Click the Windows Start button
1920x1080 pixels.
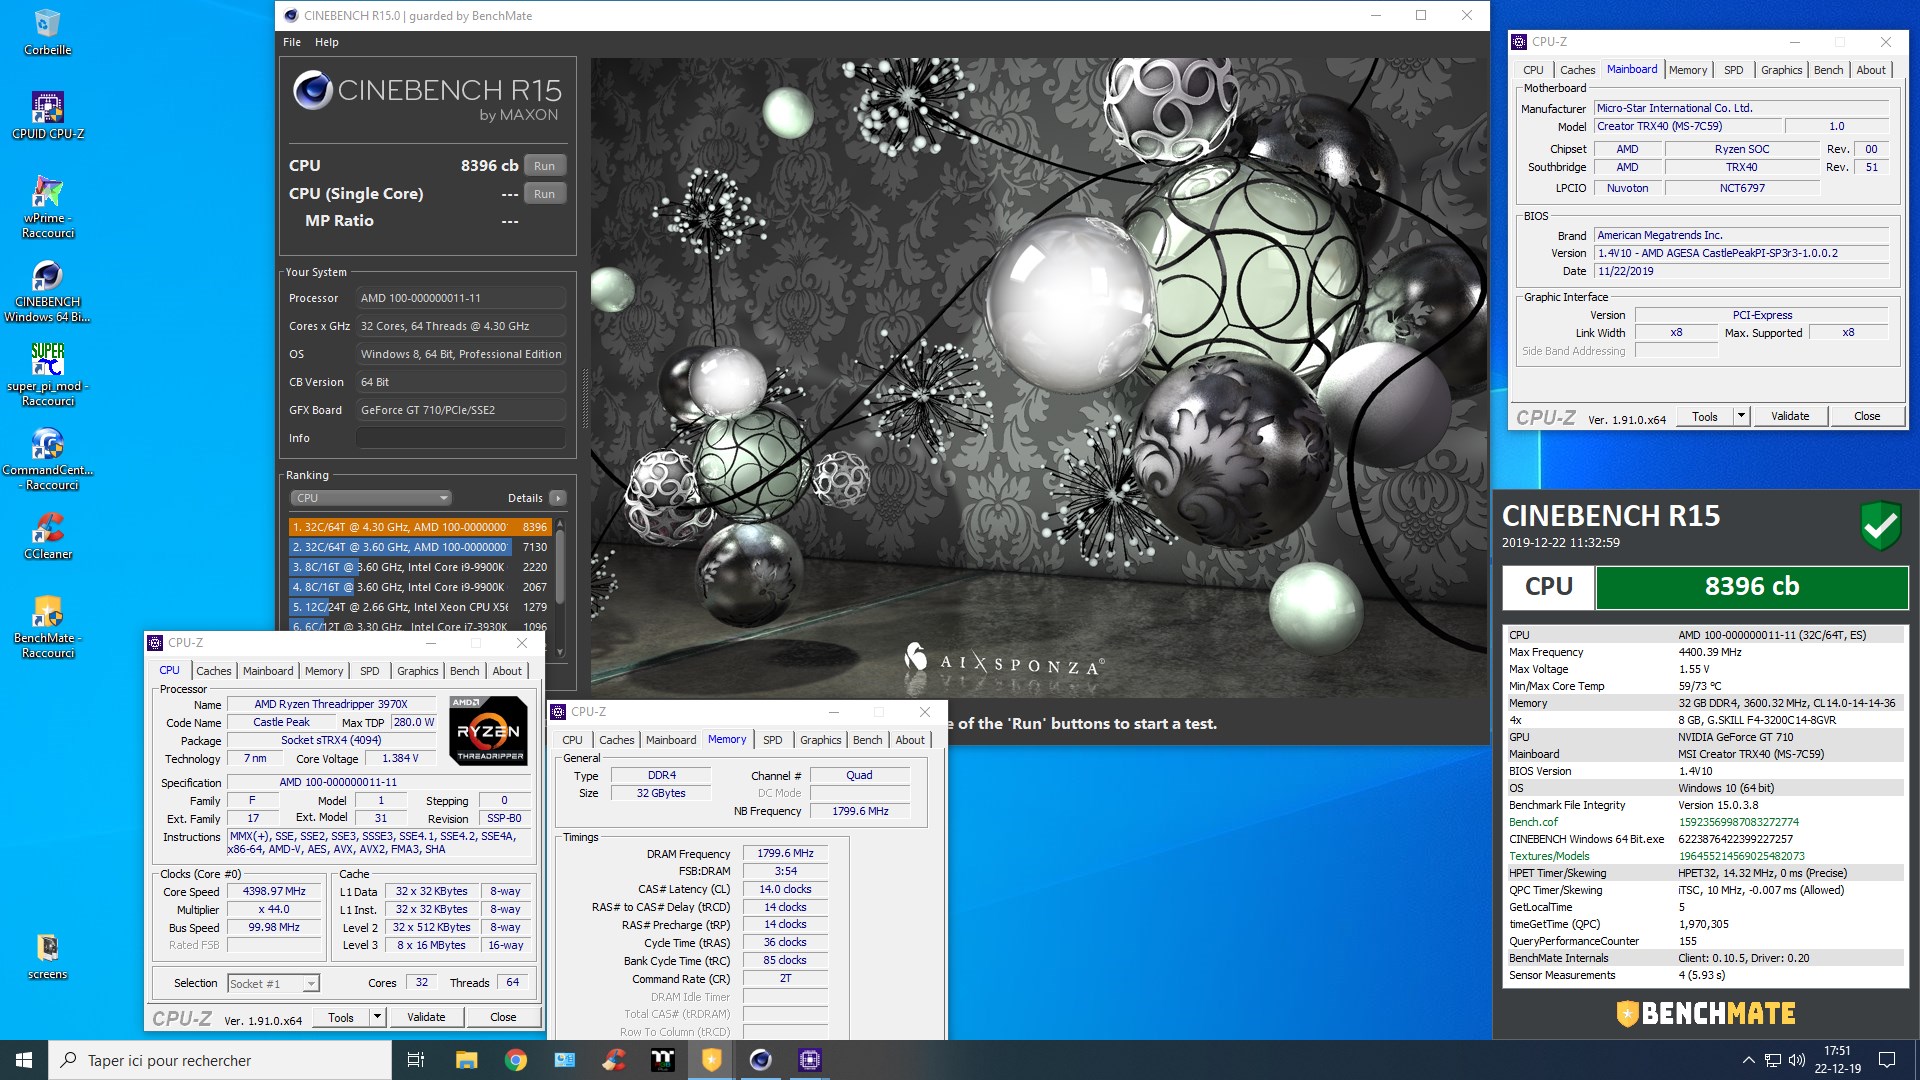point(24,1060)
